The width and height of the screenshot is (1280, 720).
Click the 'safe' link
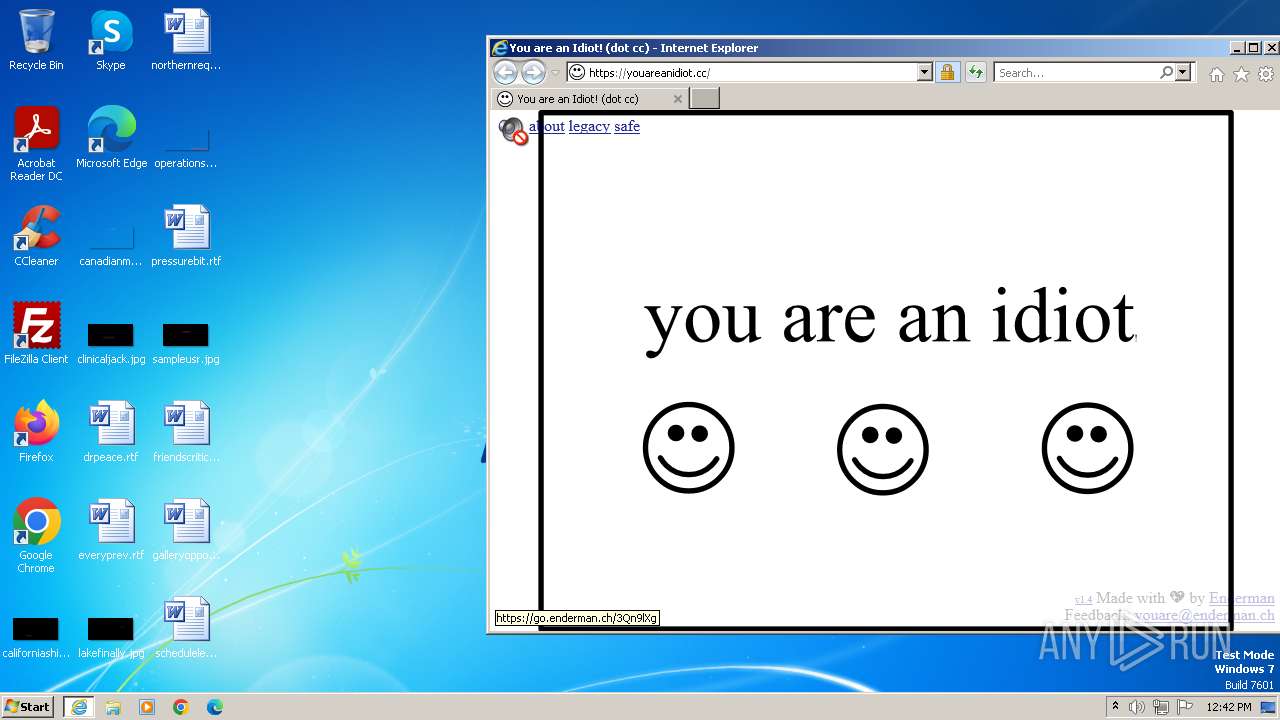click(x=627, y=126)
